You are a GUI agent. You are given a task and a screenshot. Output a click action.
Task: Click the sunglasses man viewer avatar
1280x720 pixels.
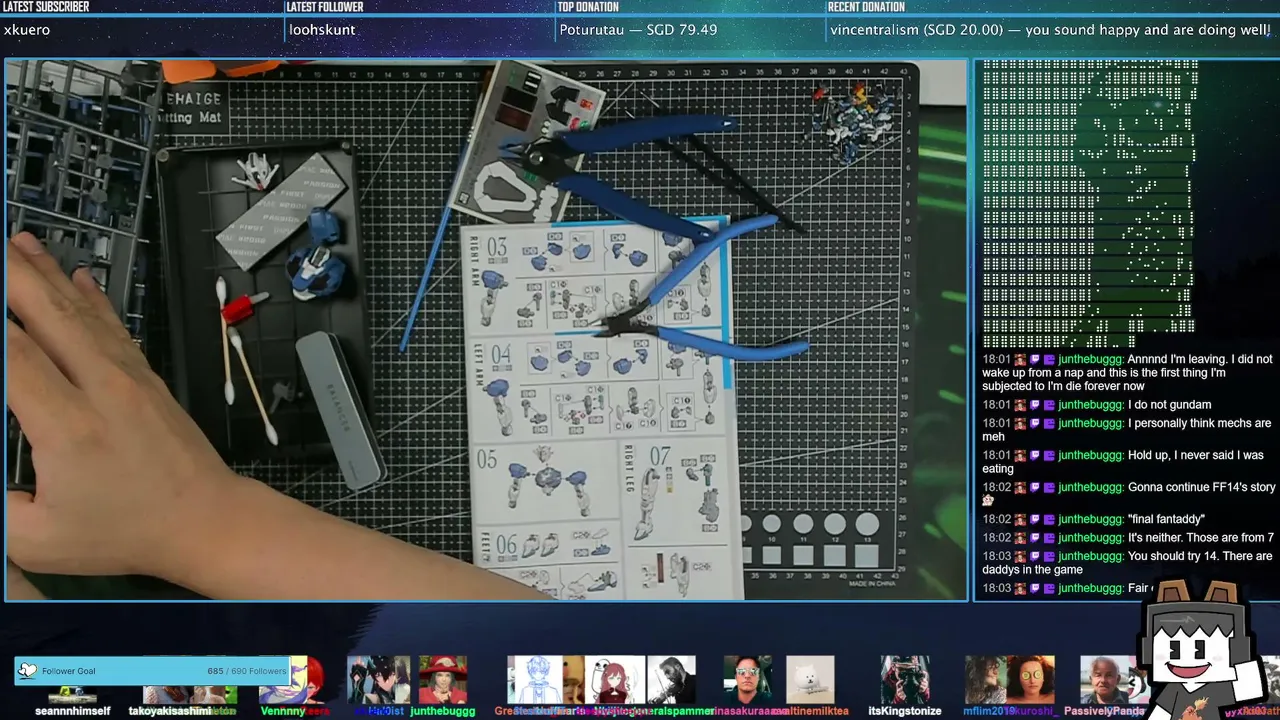click(x=748, y=680)
